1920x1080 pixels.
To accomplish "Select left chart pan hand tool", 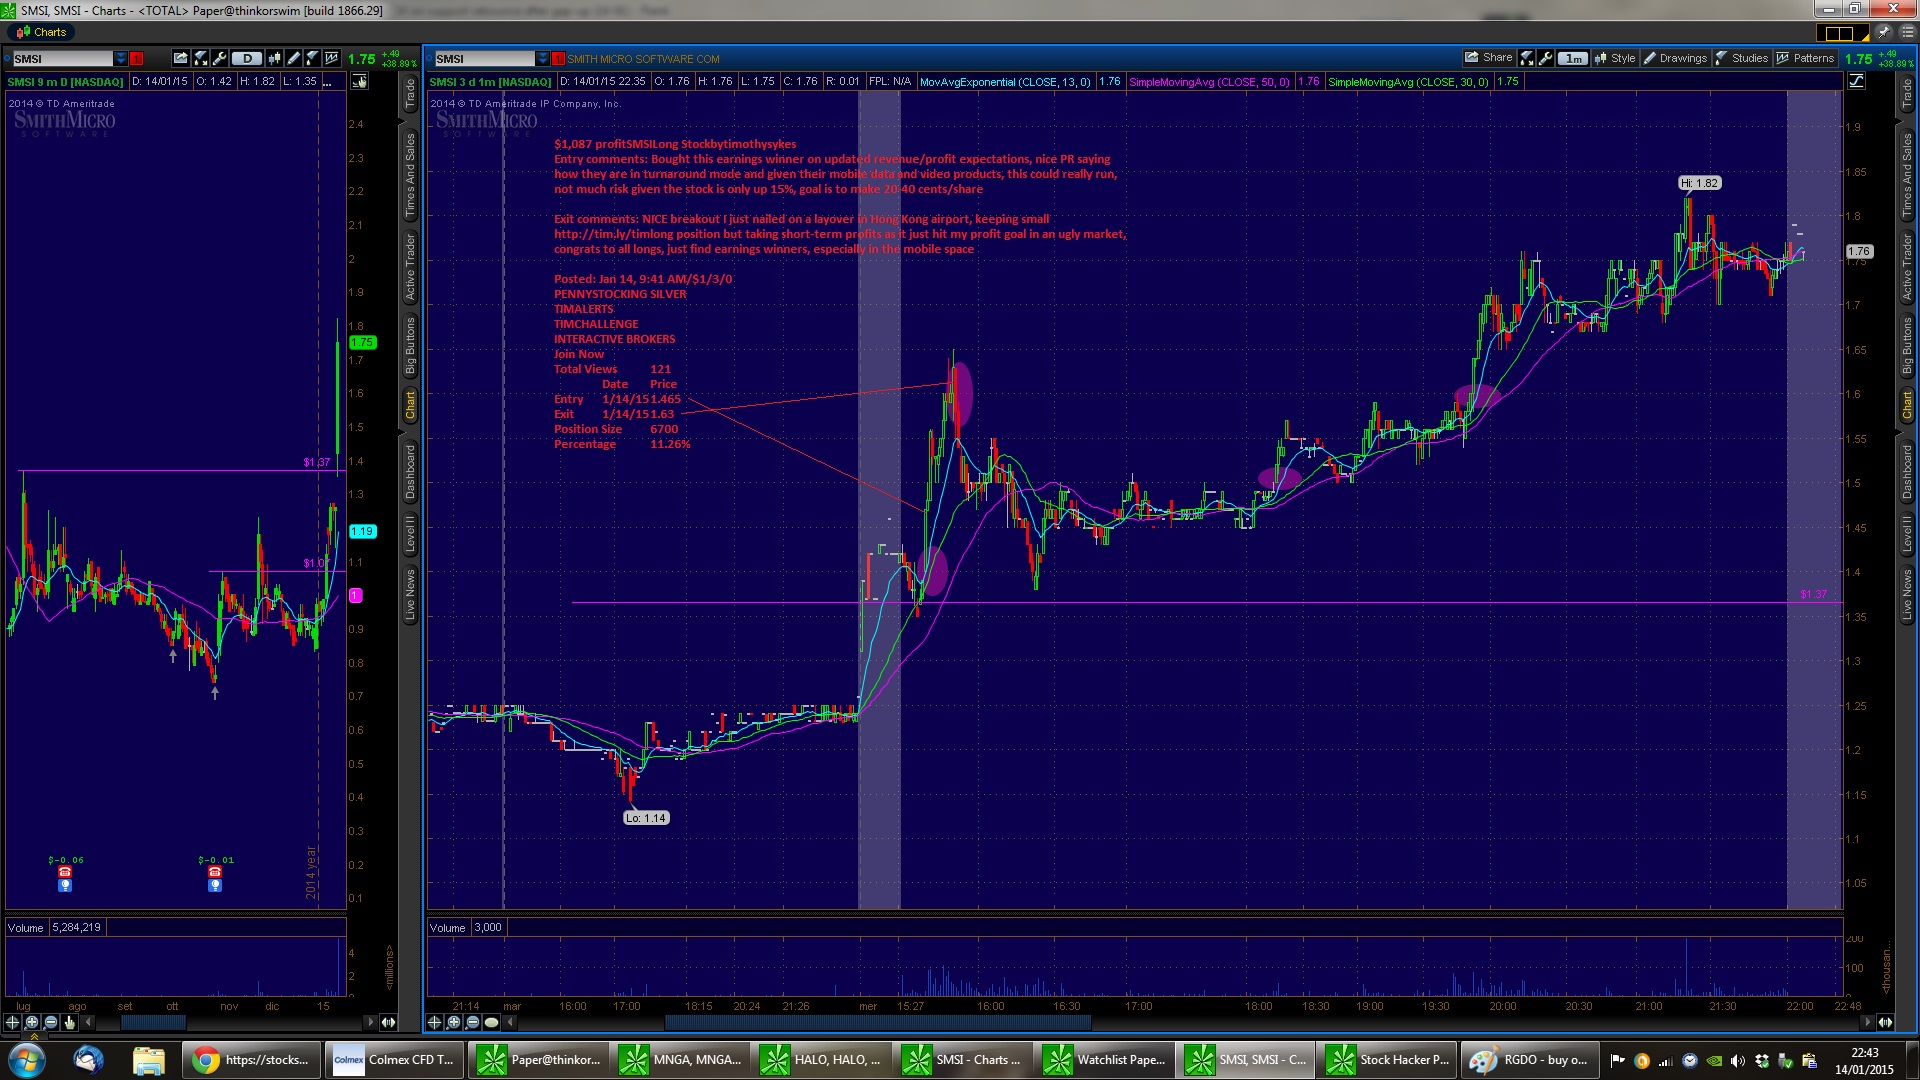I will pyautogui.click(x=69, y=1022).
